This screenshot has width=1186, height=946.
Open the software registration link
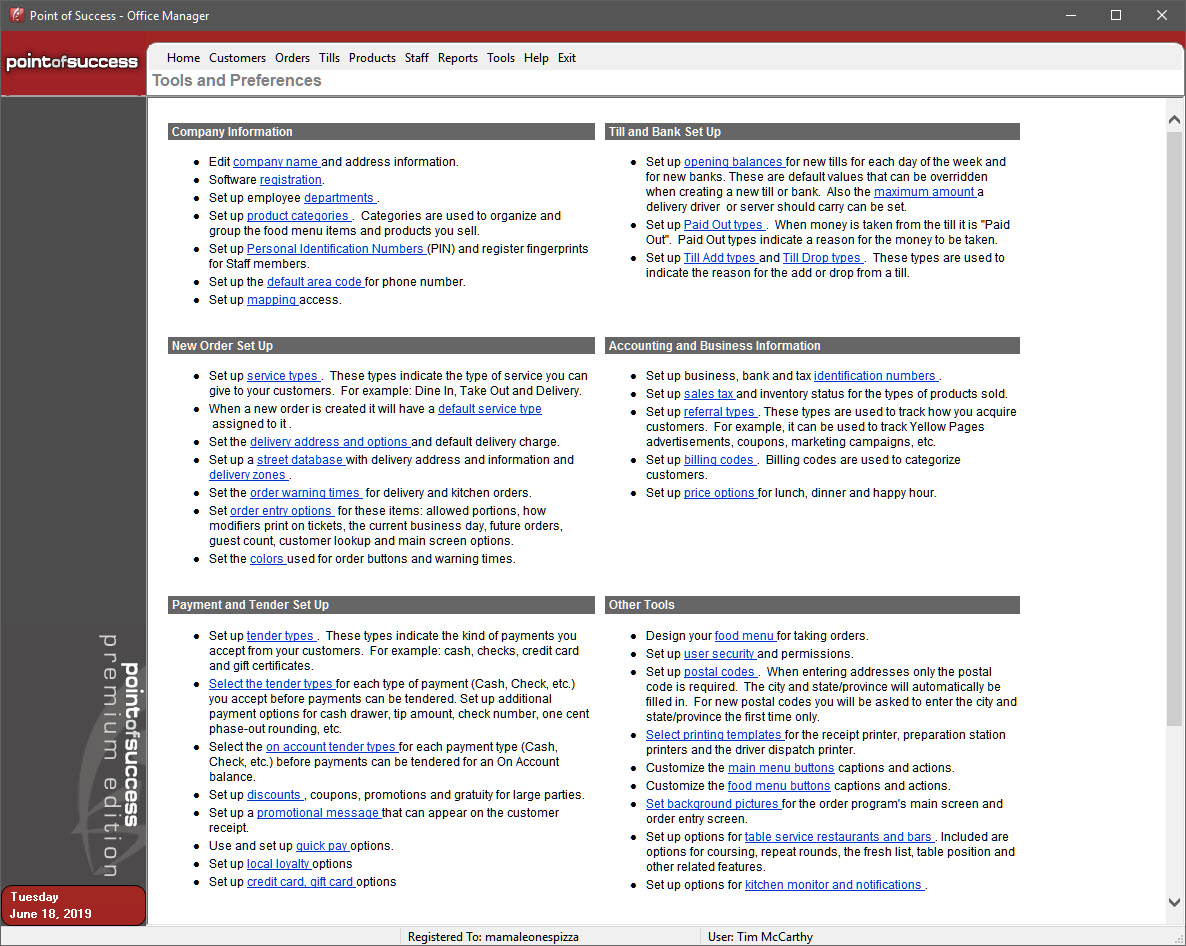(x=290, y=180)
